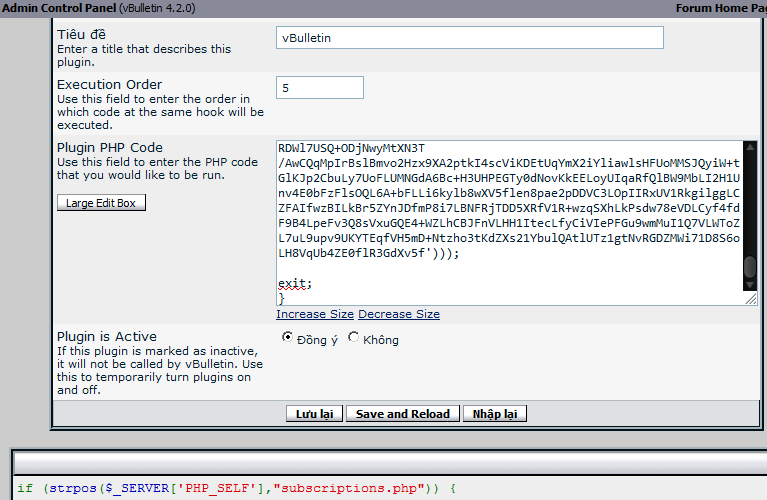The height and width of the screenshot is (500, 767).
Task: Open the Large Edit Box
Action: (x=101, y=203)
